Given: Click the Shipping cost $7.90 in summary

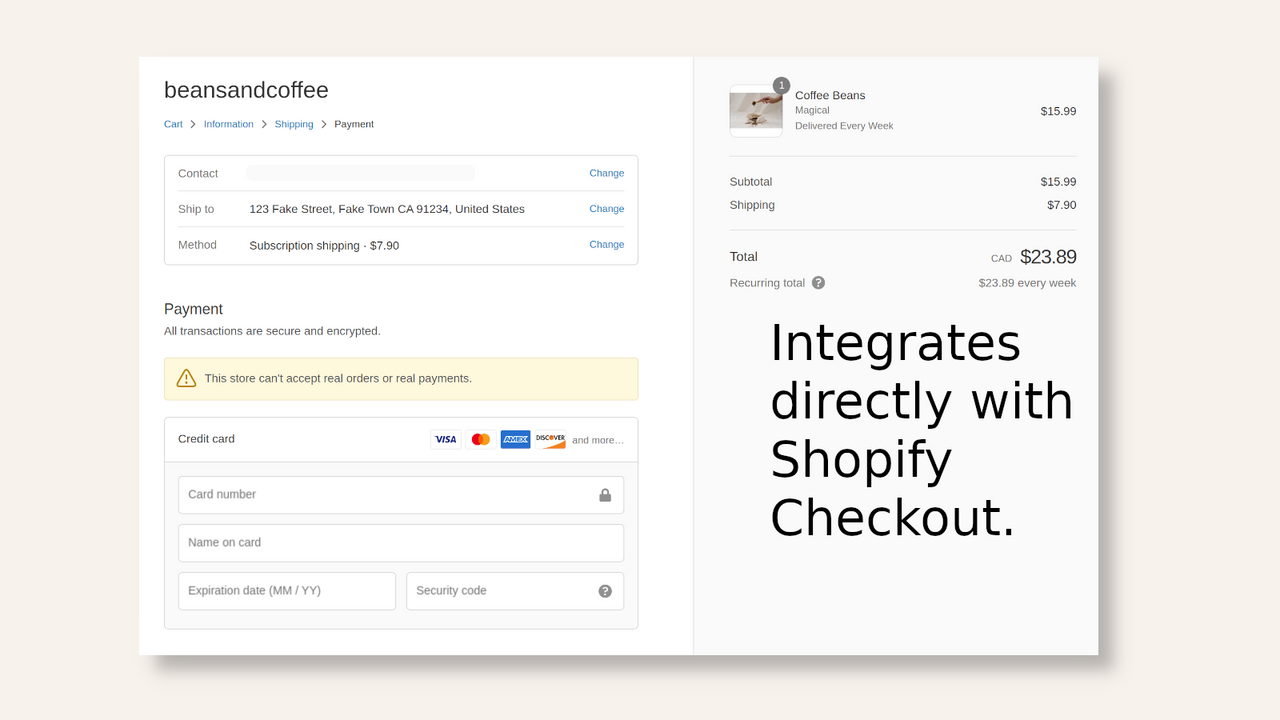Looking at the screenshot, I should [1062, 205].
